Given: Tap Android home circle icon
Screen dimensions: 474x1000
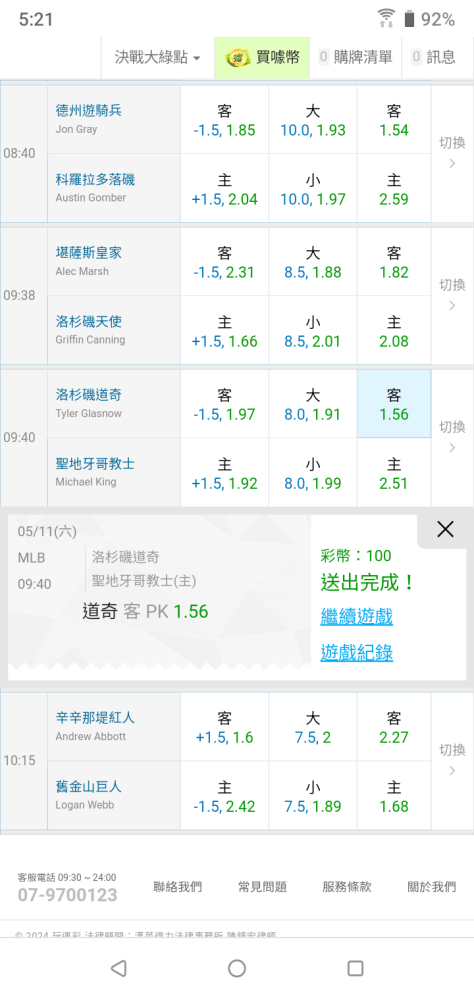Looking at the screenshot, I should 237,968.
